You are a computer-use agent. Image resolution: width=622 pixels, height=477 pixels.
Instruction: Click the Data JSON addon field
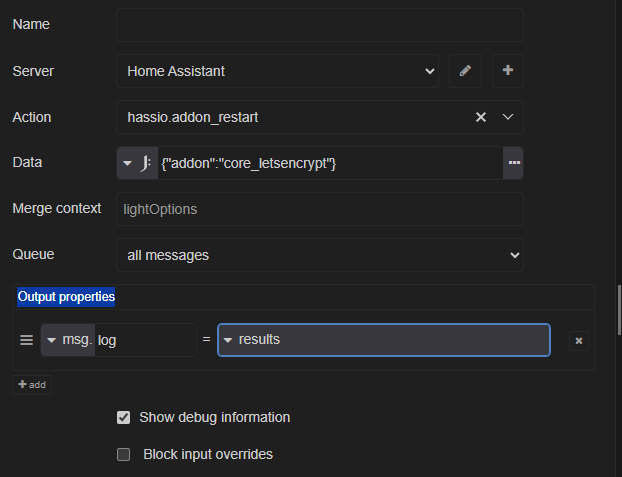pyautogui.click(x=328, y=162)
